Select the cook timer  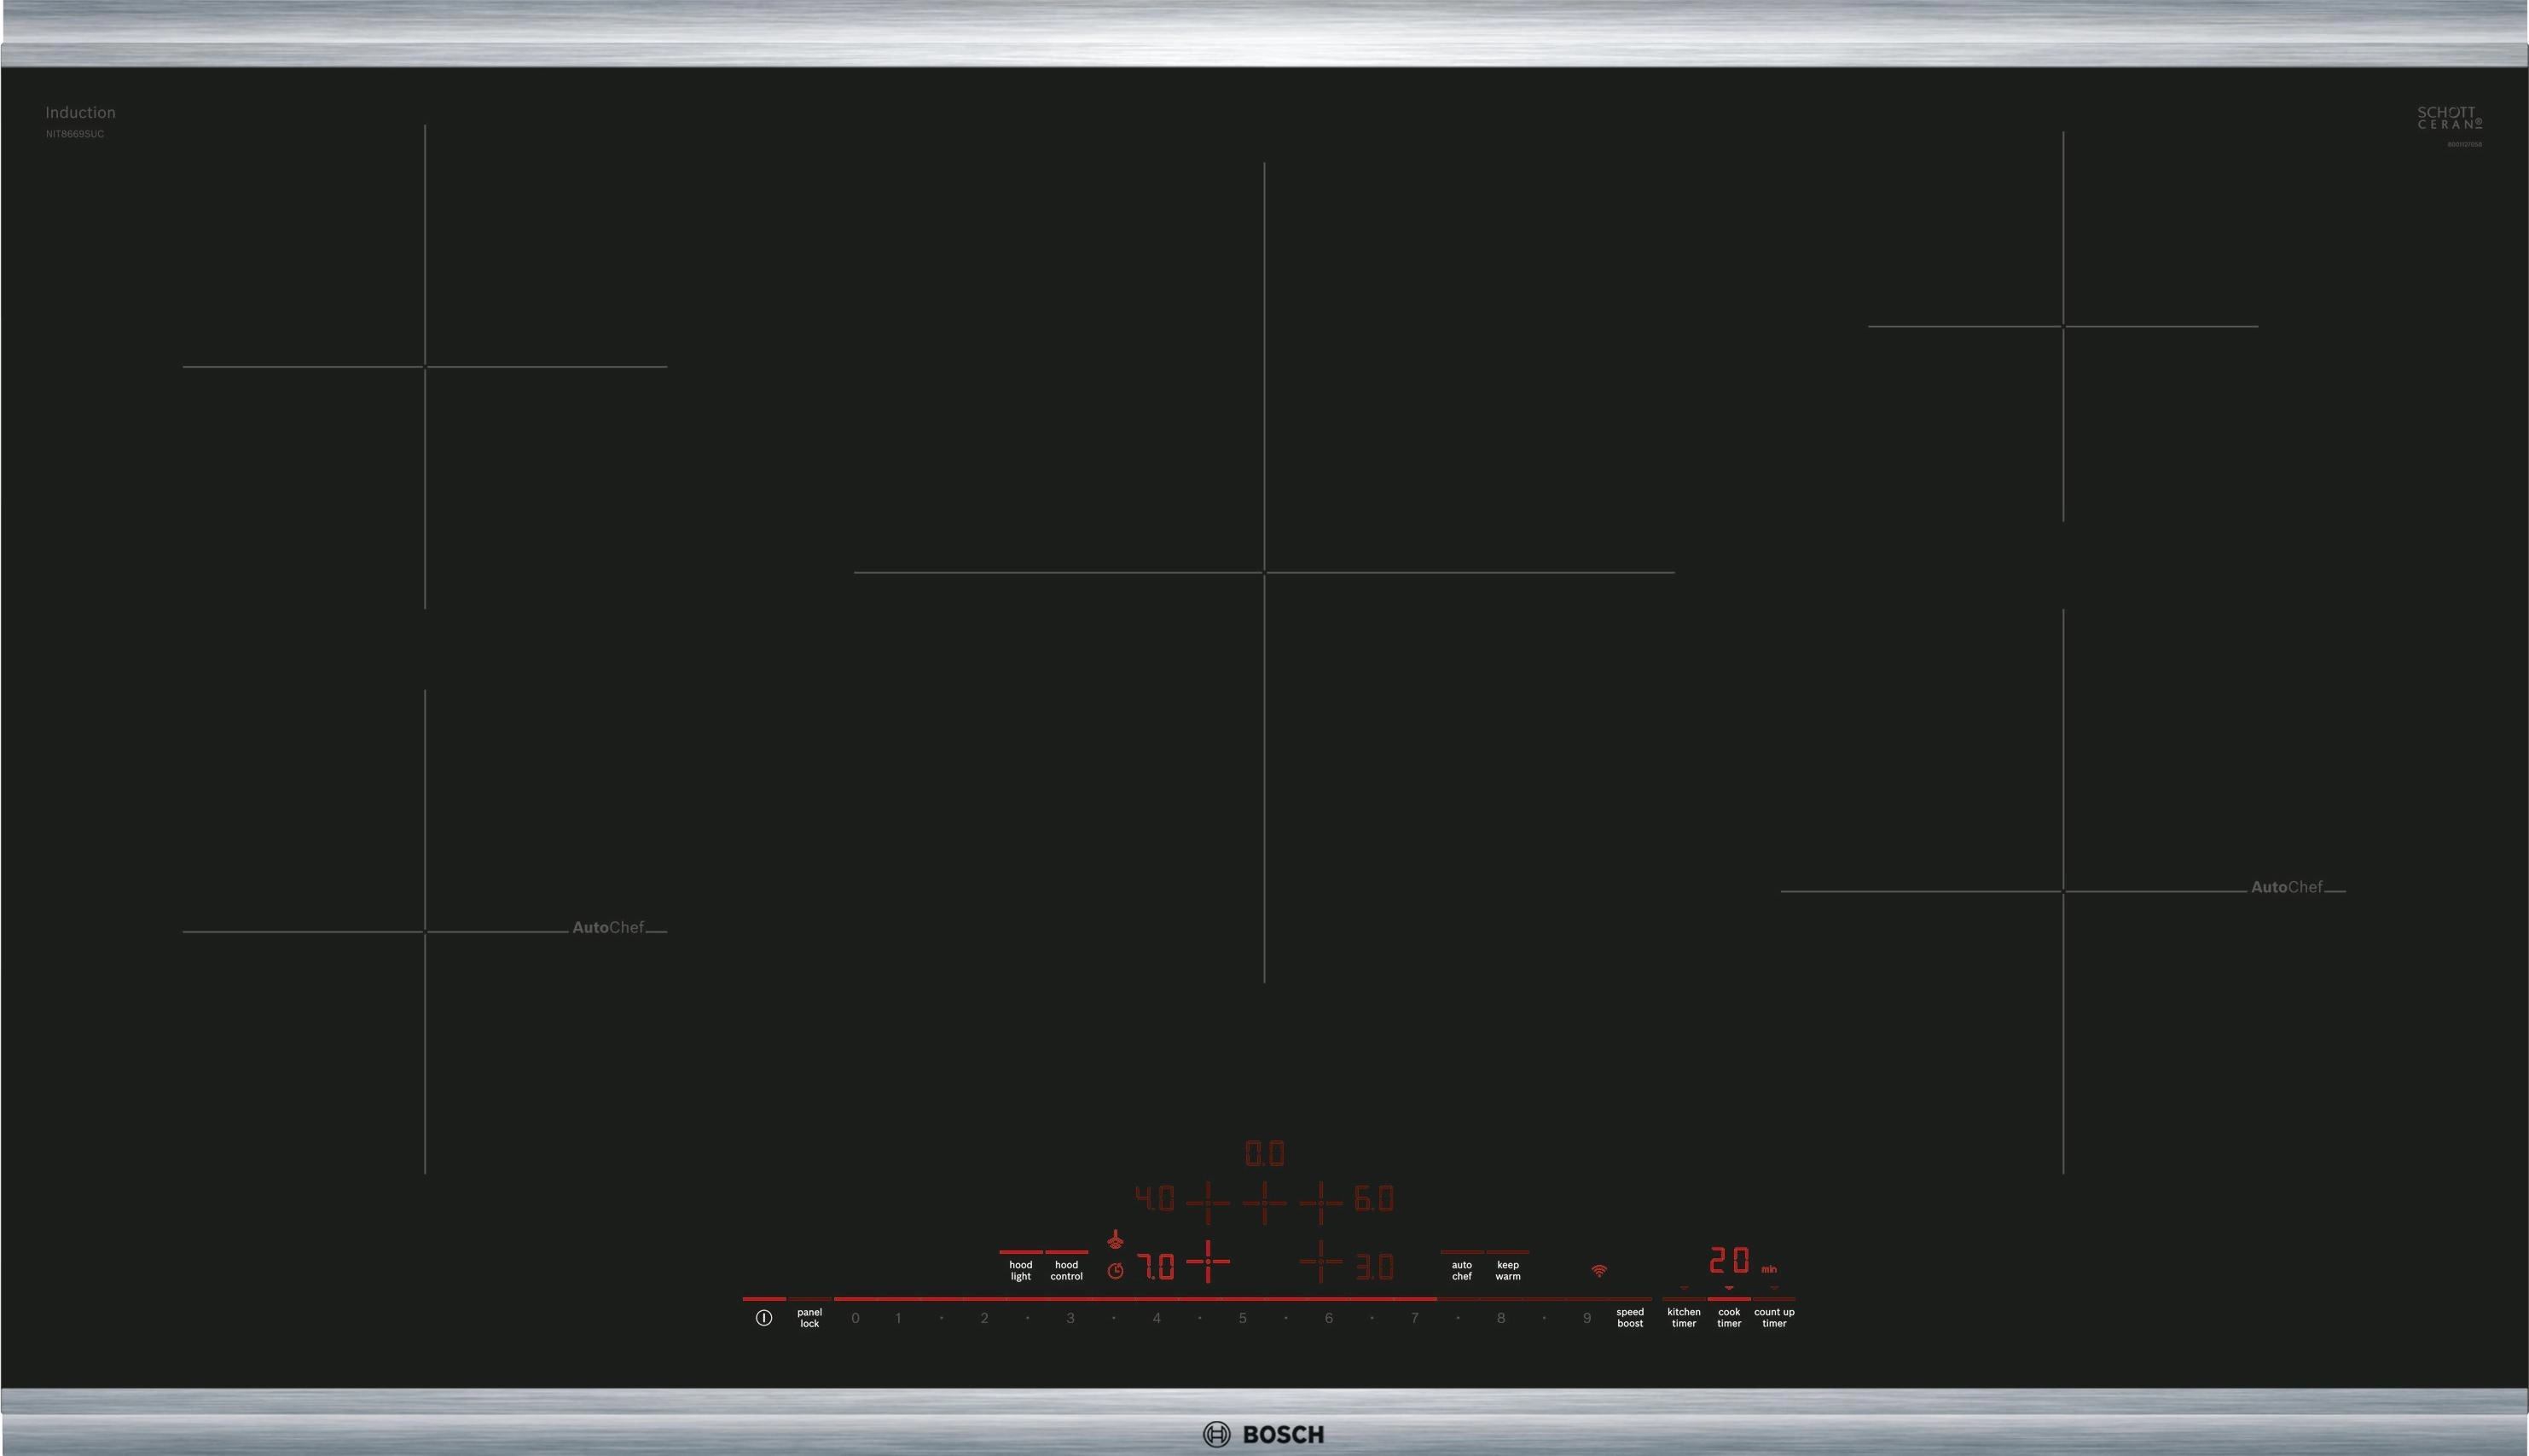pos(1729,1318)
